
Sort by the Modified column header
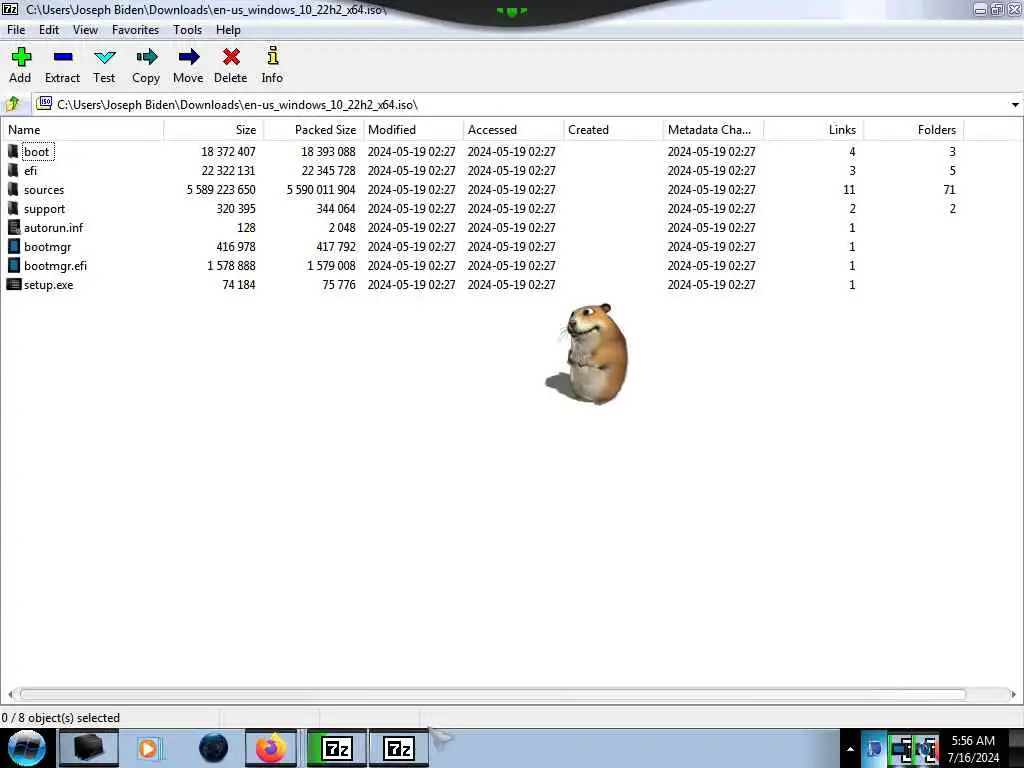pyautogui.click(x=413, y=129)
